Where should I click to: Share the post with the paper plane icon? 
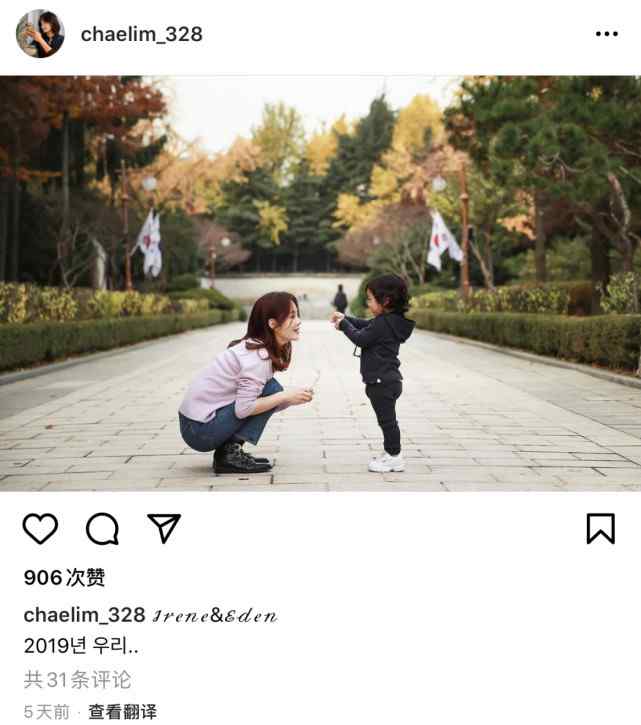click(164, 528)
